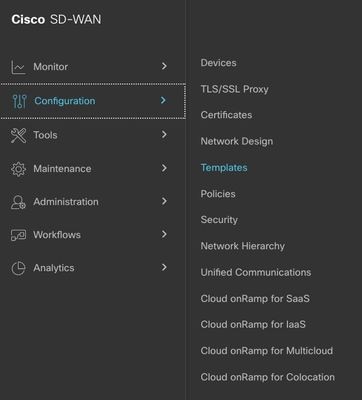Expand the Monitor submenu chevron
This screenshot has height=400, width=362.
(164, 66)
